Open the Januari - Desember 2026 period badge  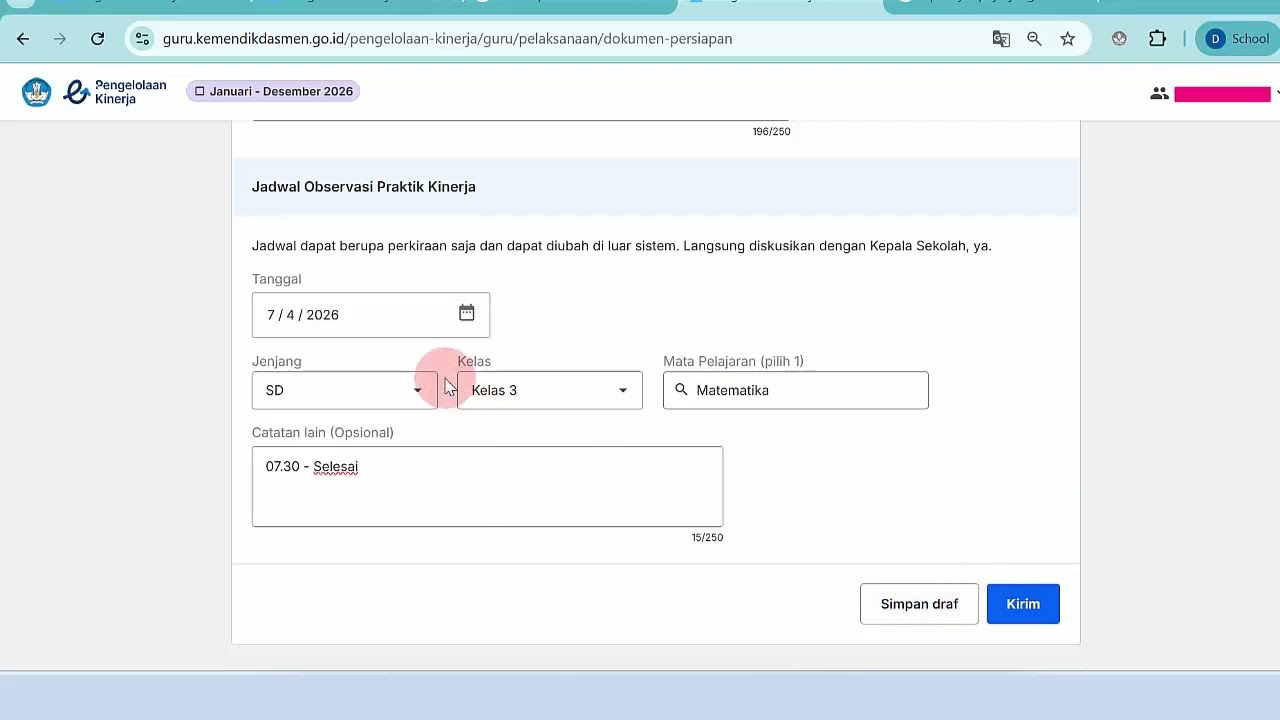coord(273,91)
